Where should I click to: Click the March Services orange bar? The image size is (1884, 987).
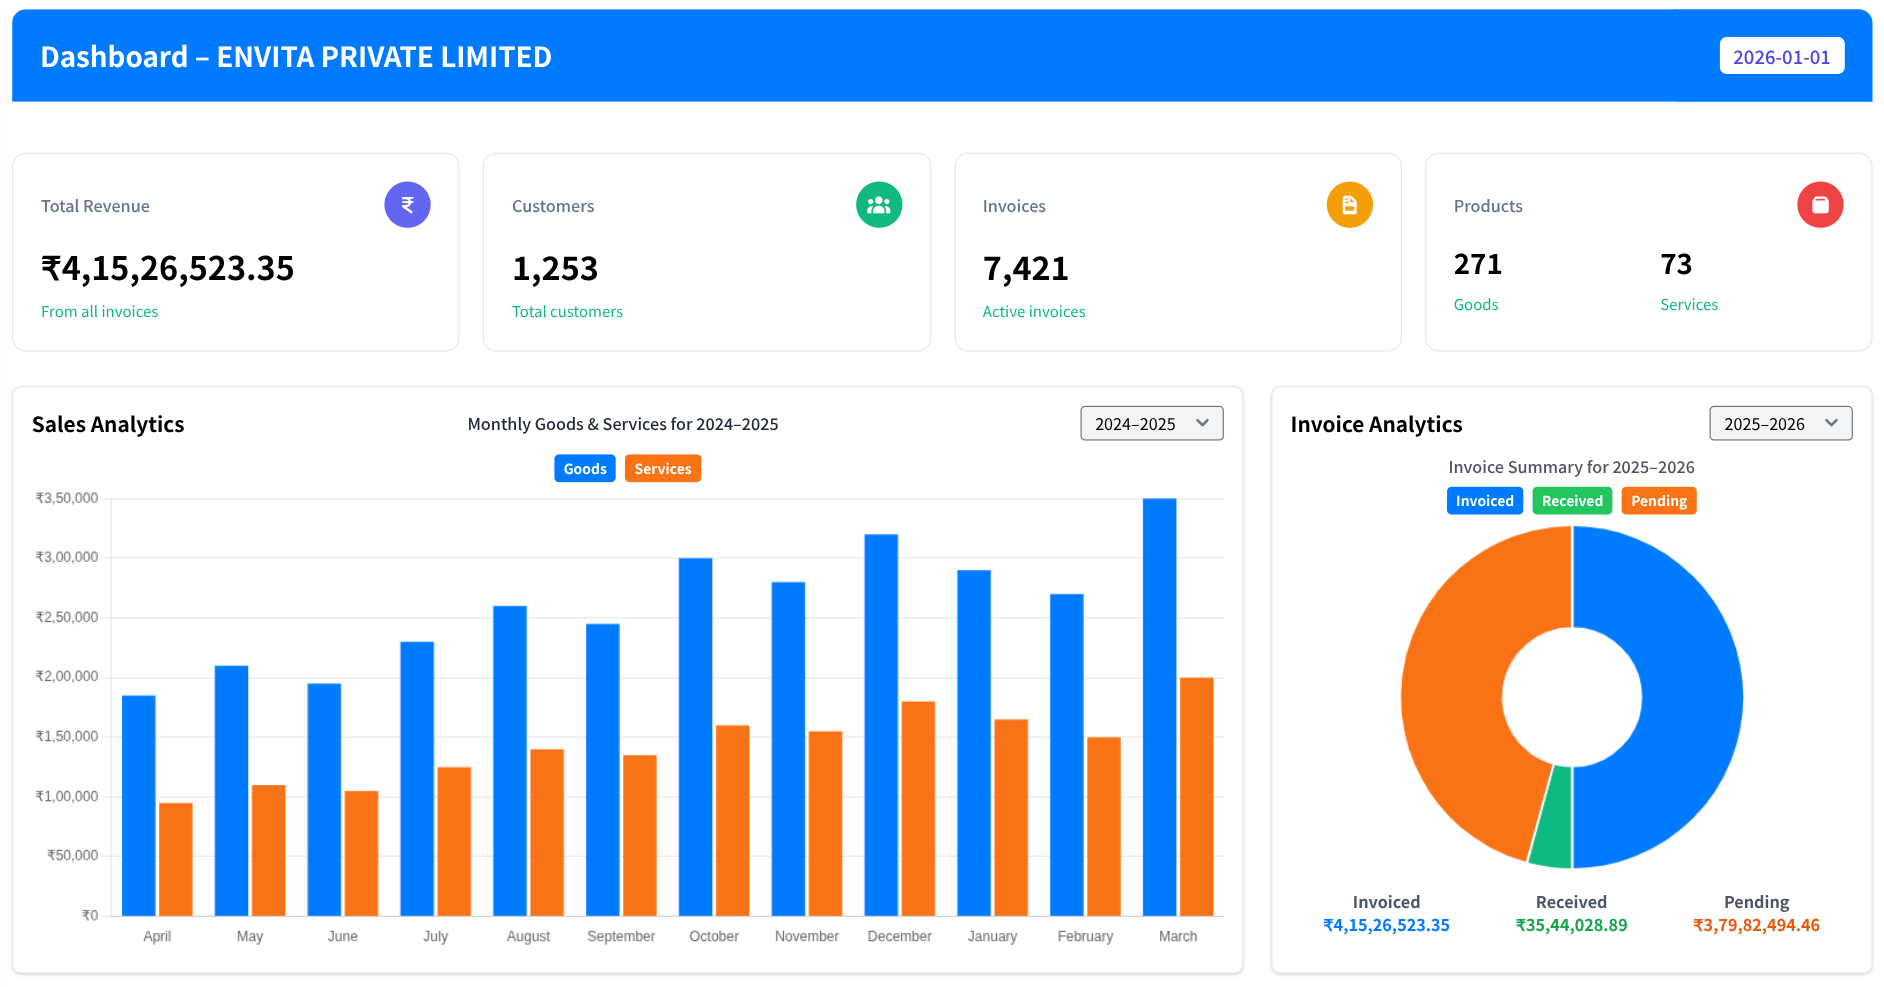point(1197,797)
